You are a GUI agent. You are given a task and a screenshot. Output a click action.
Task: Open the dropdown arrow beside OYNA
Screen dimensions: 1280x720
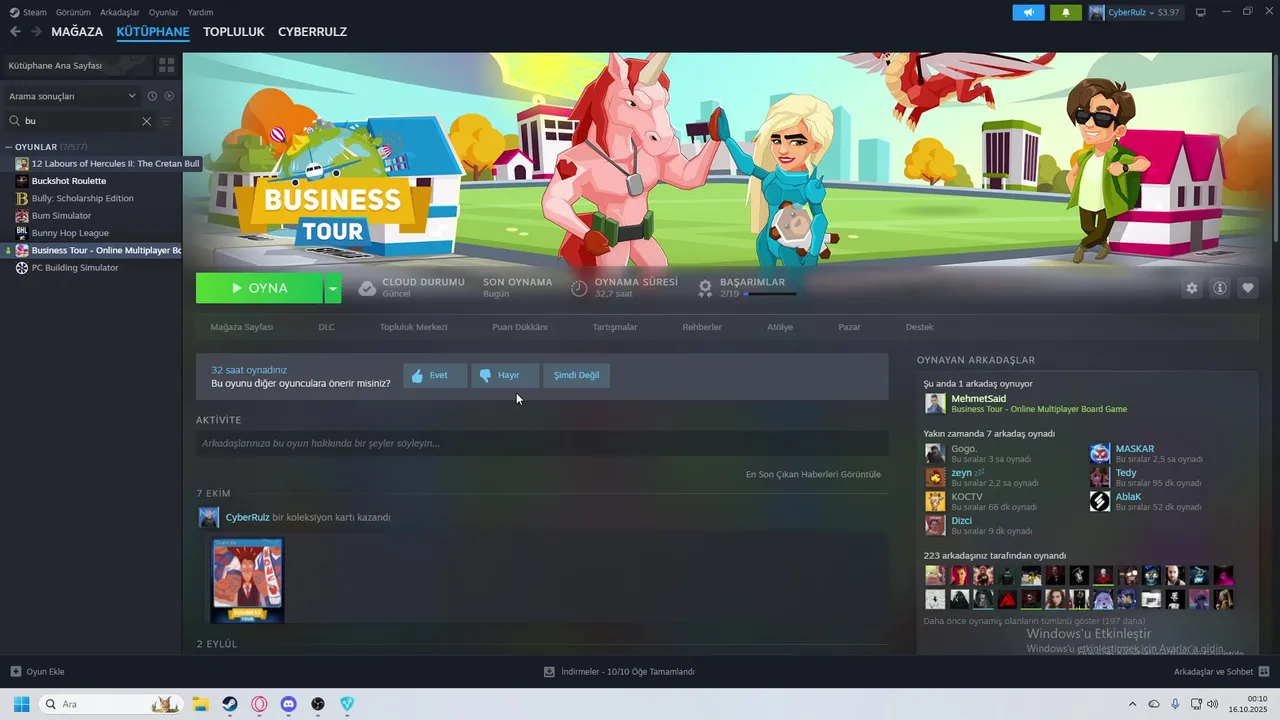(x=333, y=288)
